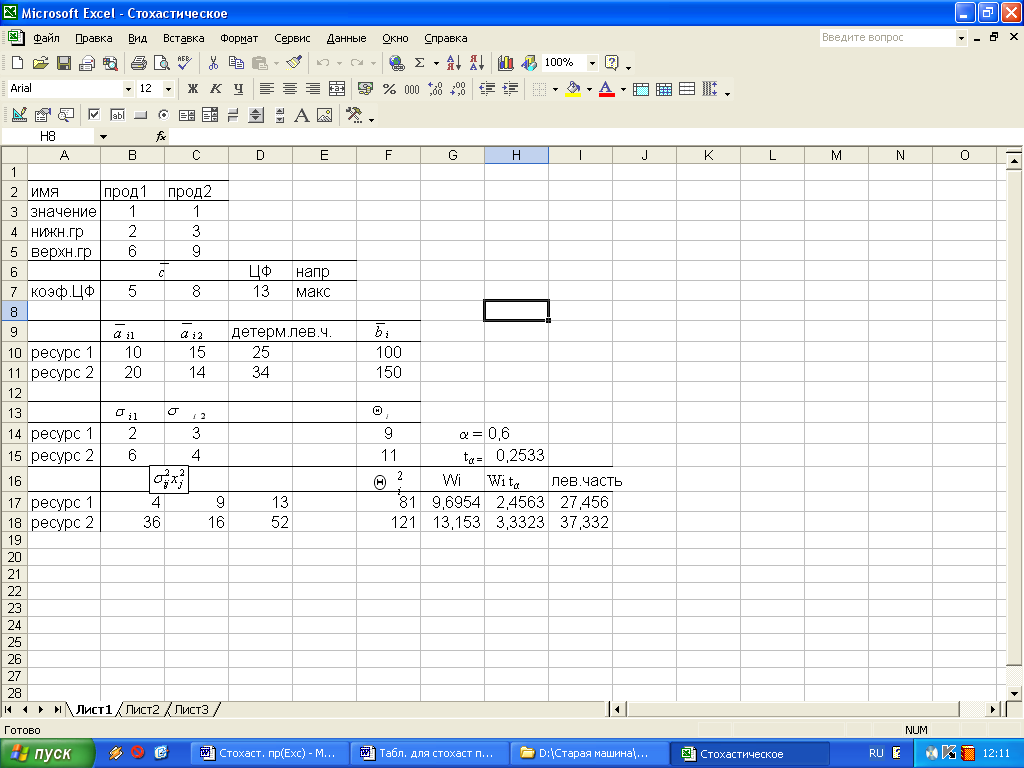Click the Windows пуск Start button
Viewport: 1024px width, 768px height.
coord(47,753)
